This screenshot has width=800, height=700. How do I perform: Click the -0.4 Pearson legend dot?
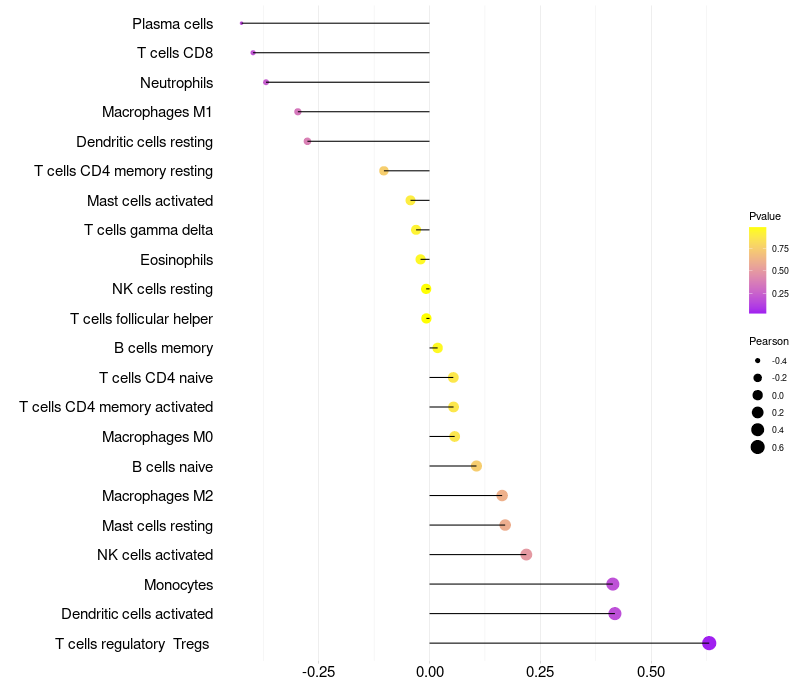(x=758, y=361)
